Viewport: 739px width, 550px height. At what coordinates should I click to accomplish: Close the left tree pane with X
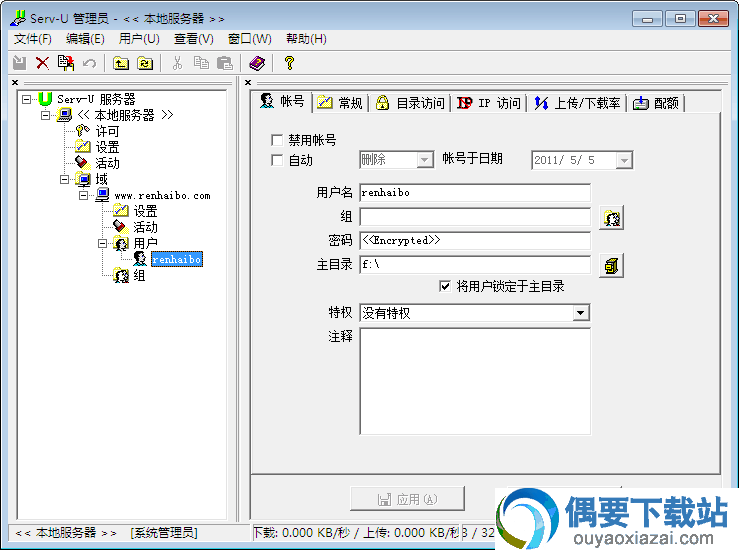click(x=15, y=82)
